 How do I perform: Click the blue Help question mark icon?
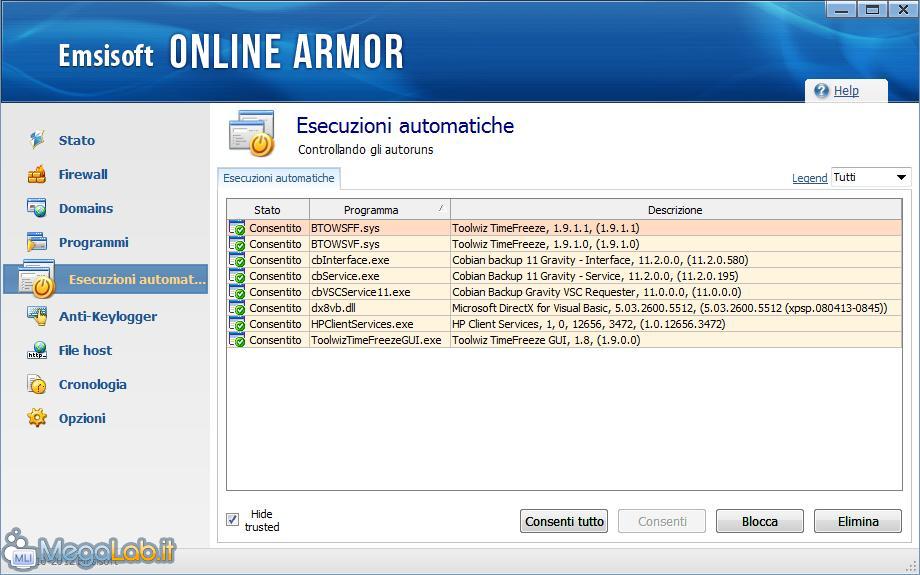822,91
